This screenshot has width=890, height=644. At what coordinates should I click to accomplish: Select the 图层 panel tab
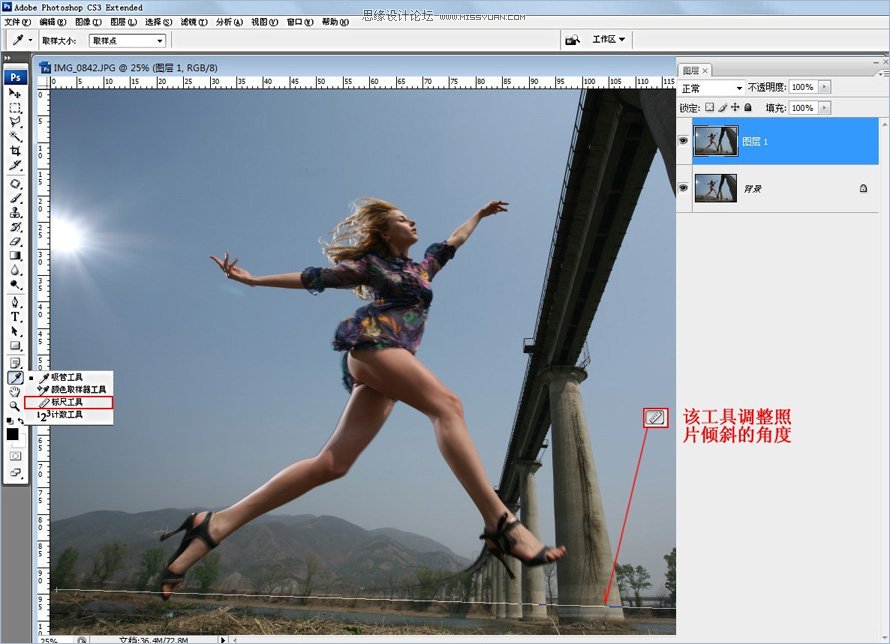tap(695, 70)
